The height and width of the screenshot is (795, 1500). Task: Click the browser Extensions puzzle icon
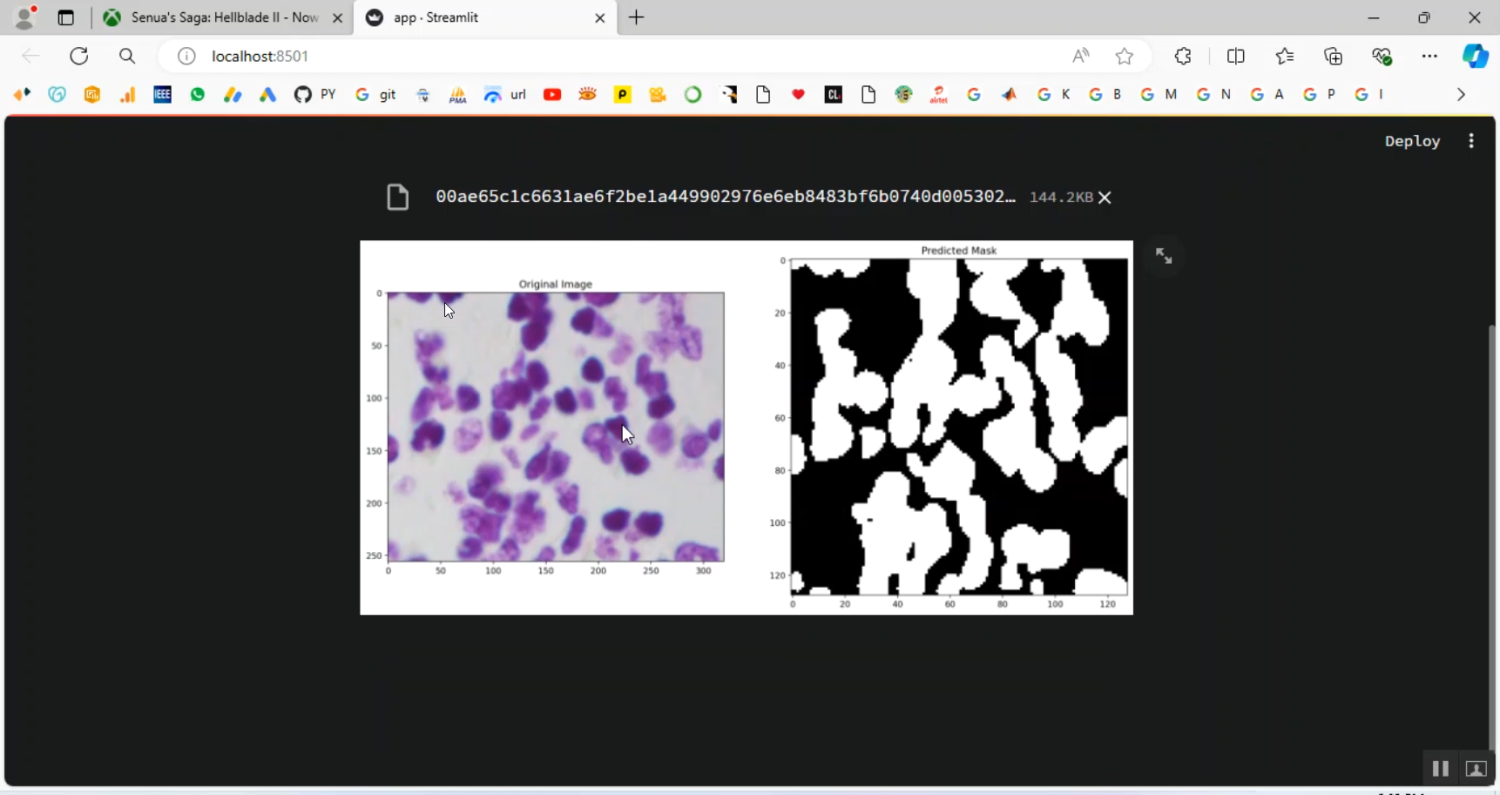(x=1183, y=56)
